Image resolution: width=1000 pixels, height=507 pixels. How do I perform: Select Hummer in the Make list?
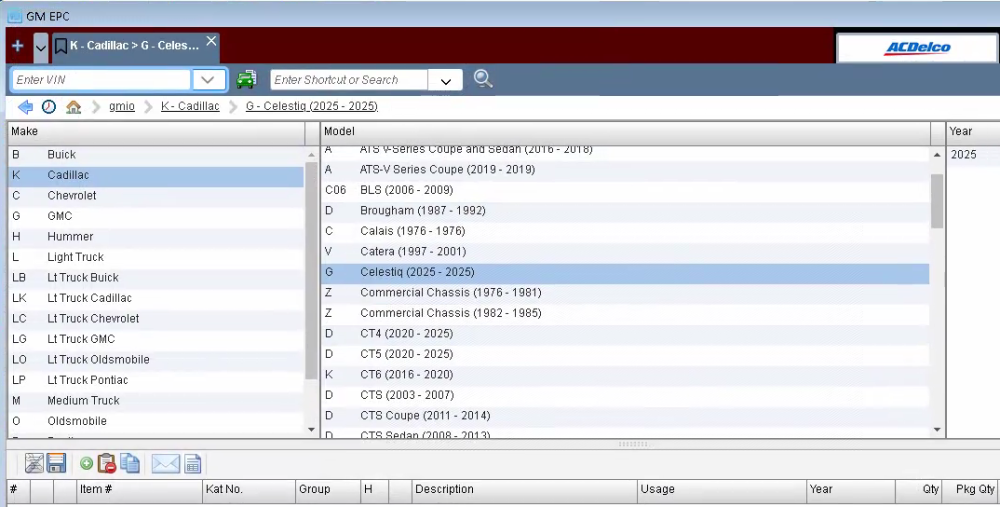click(156, 237)
